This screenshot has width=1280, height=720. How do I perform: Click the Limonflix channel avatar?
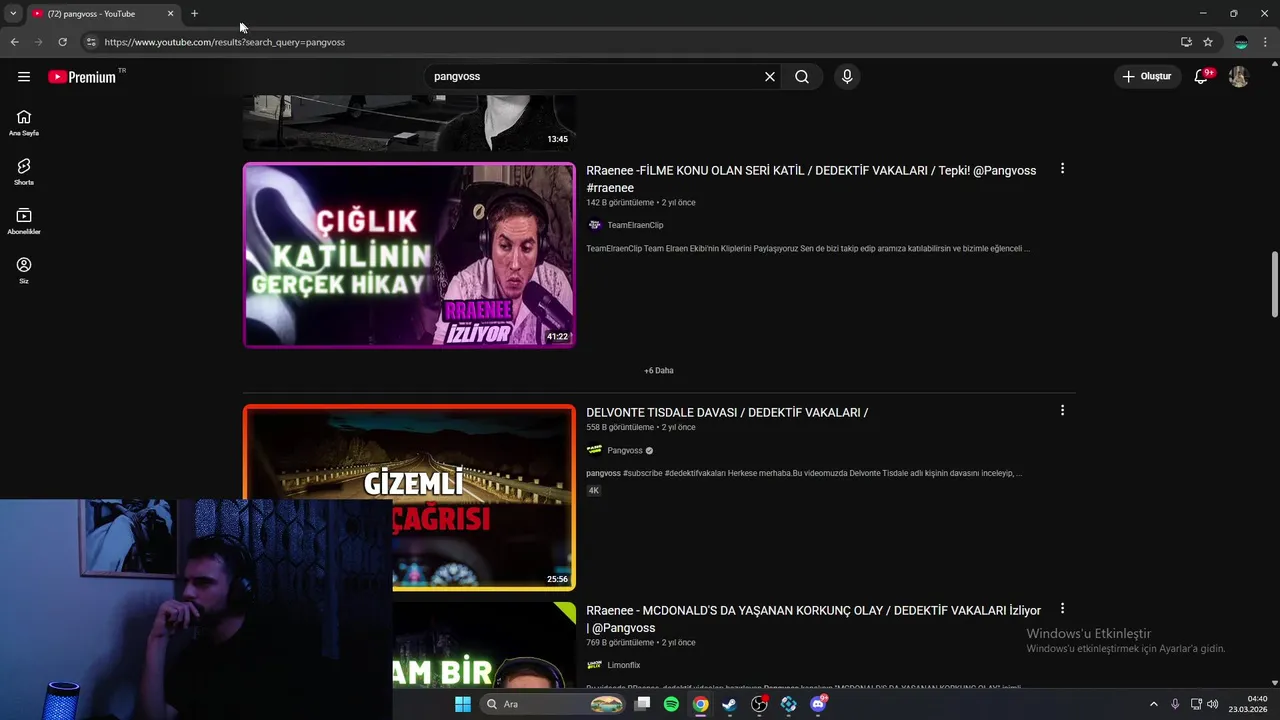pos(594,666)
